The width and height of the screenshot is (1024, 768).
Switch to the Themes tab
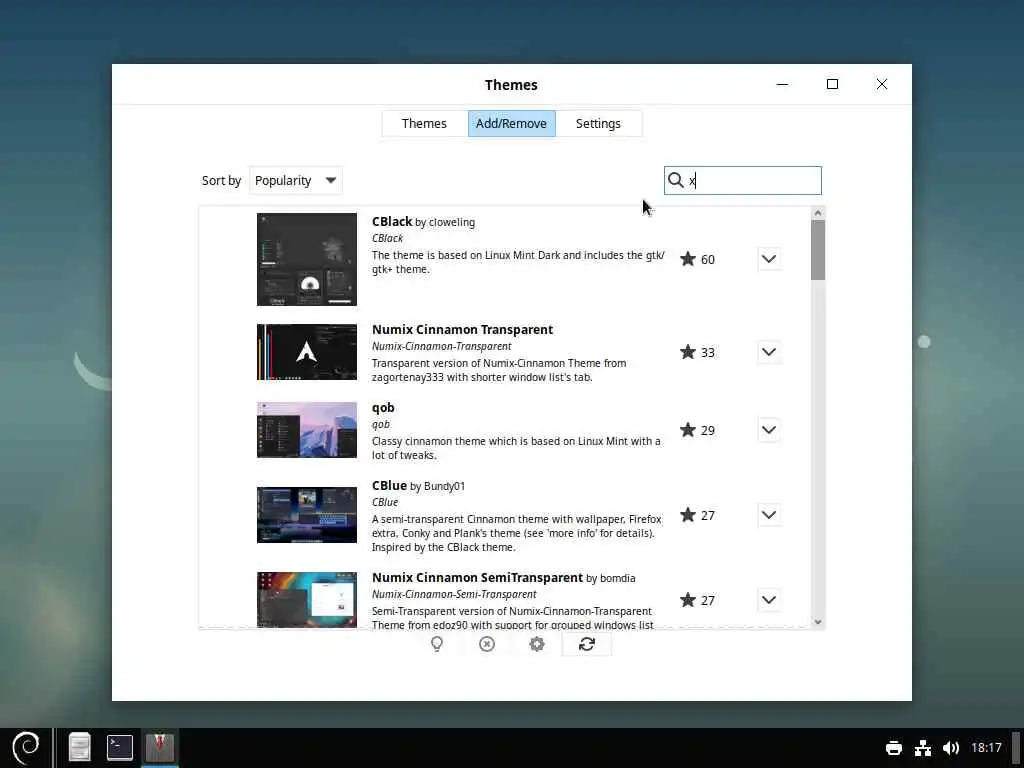point(424,123)
